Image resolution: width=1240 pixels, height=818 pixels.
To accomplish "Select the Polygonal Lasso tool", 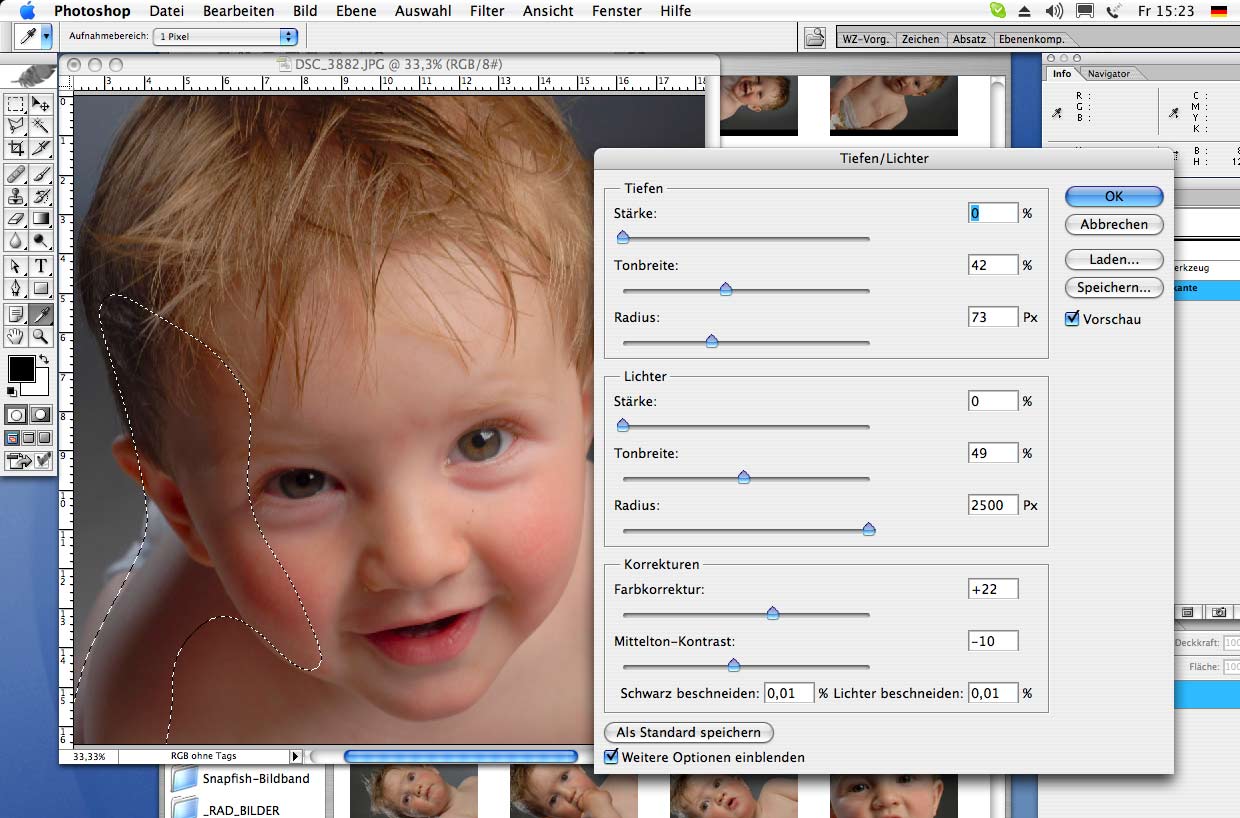I will (16, 126).
